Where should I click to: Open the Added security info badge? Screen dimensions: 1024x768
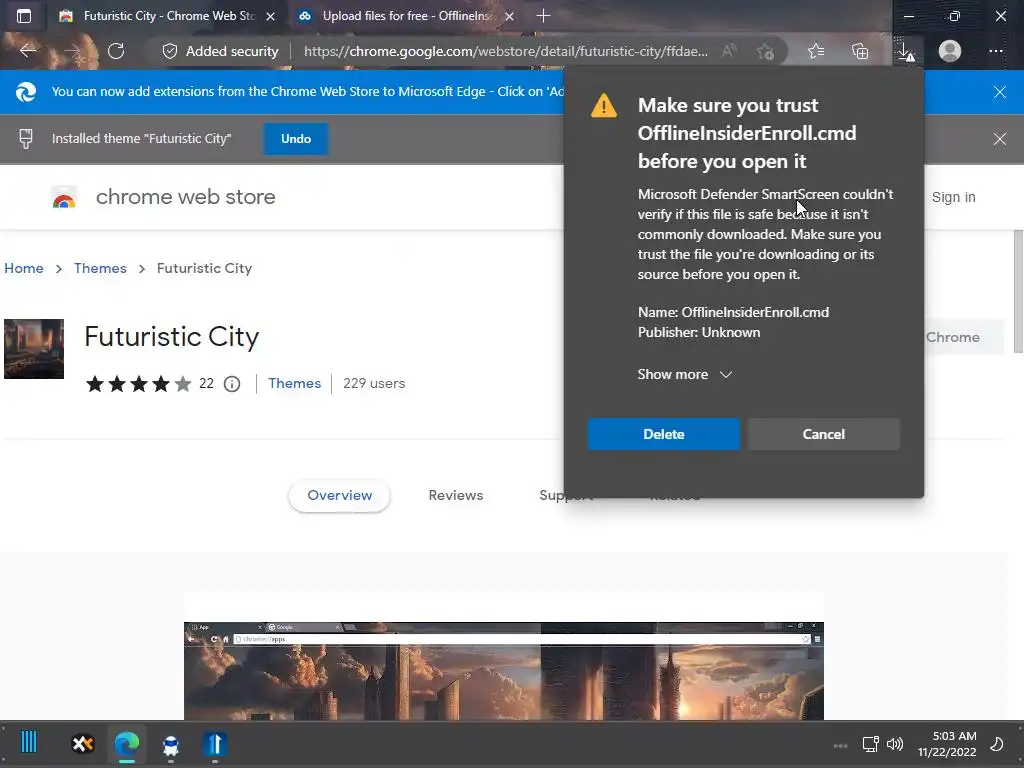(220, 52)
